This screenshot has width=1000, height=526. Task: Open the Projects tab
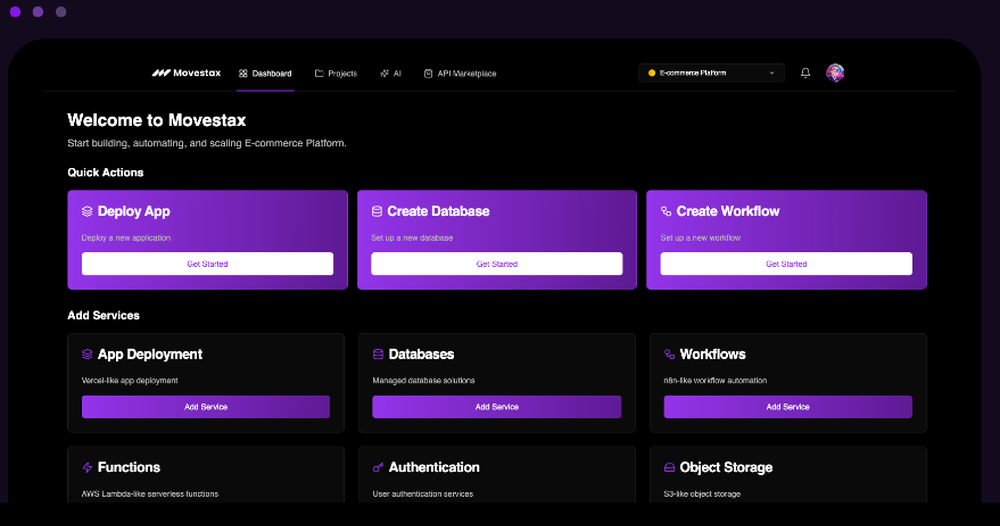click(x=336, y=74)
